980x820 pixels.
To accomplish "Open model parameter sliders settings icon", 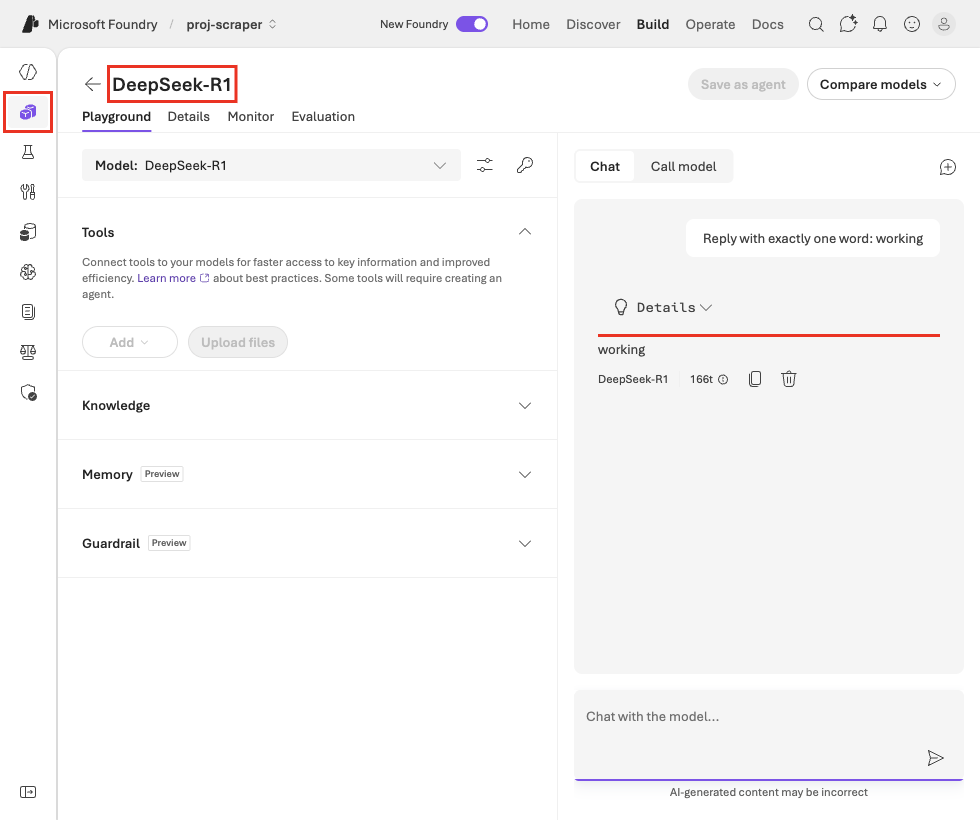I will (485, 165).
